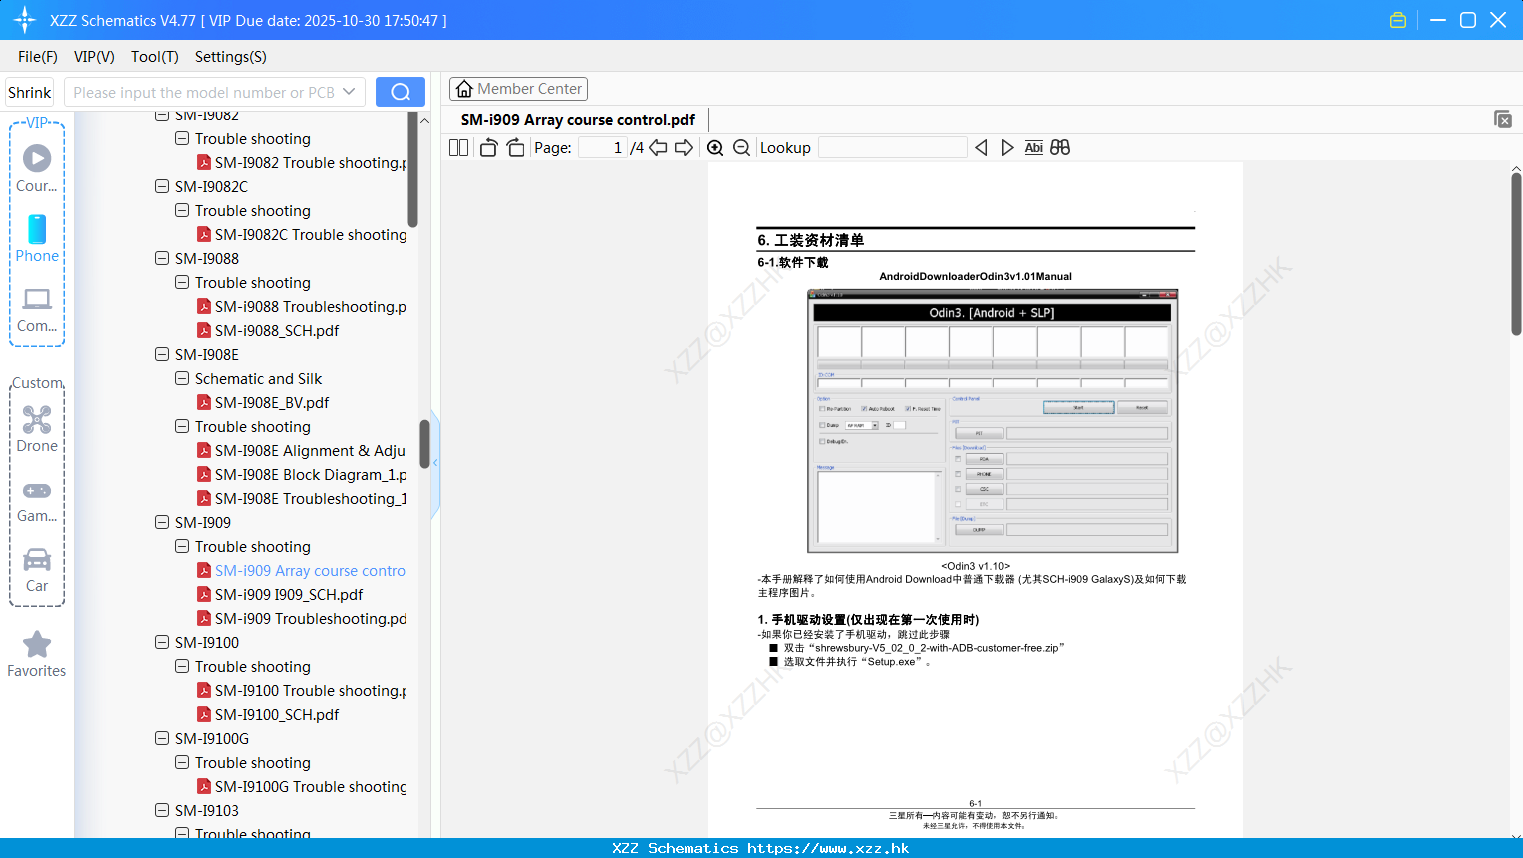Click the Member Center button
Viewport: 1523px width, 858px height.
pos(518,89)
